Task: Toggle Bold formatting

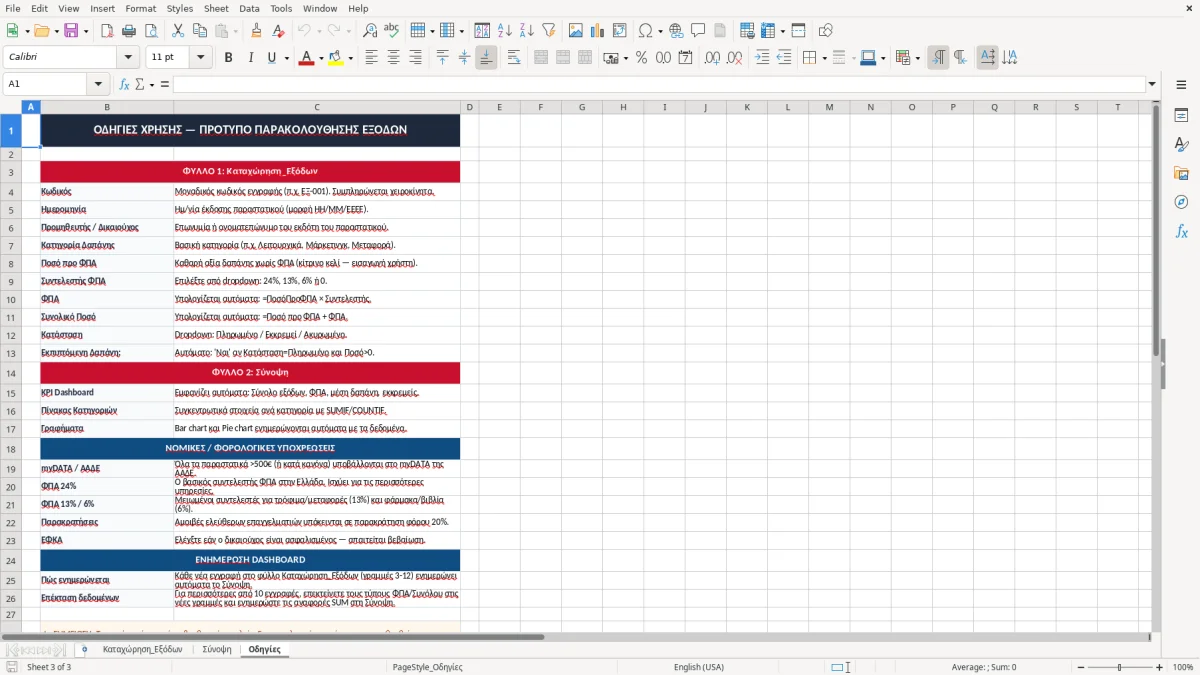Action: tap(228, 58)
